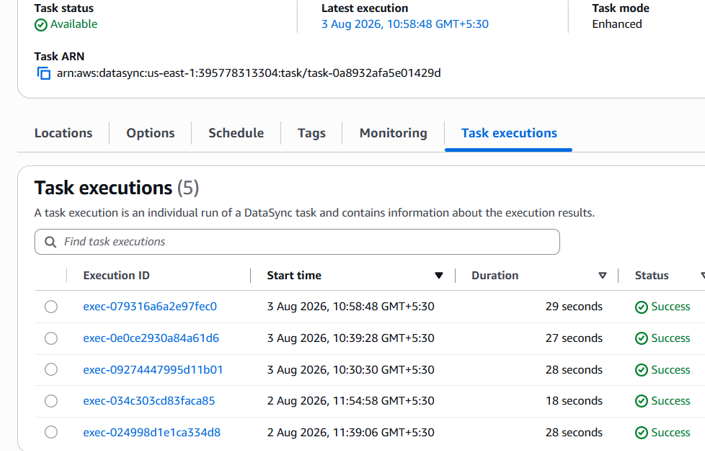Viewport: 705px width, 451px height.
Task: Select radio button for exec-024998d1e1ca334d8
Action: (x=51, y=432)
